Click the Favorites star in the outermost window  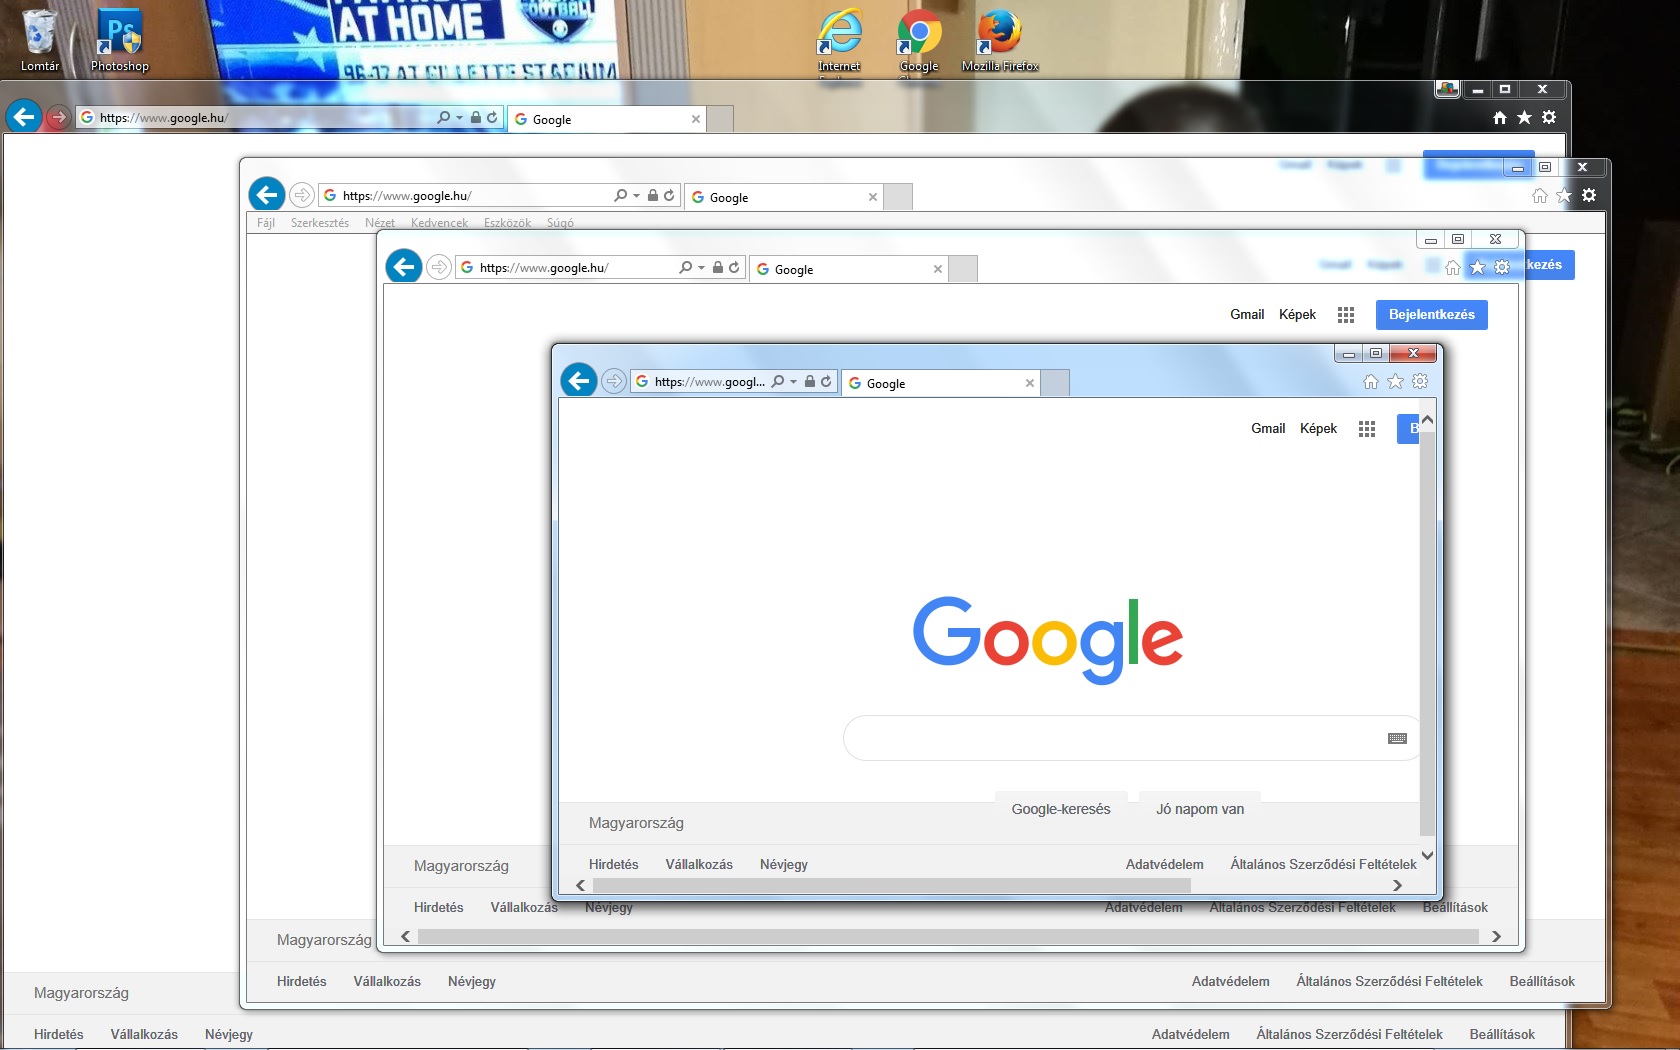click(1524, 118)
